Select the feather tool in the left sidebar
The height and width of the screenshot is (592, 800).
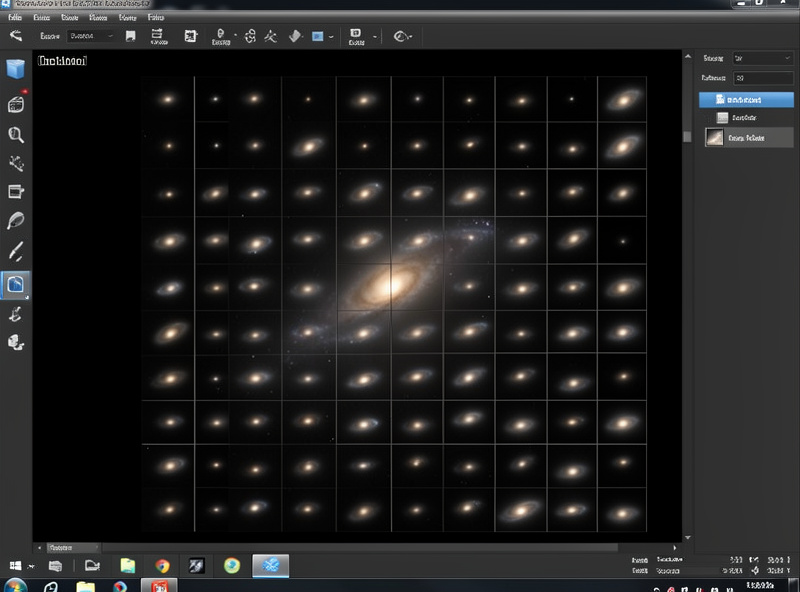(16, 220)
